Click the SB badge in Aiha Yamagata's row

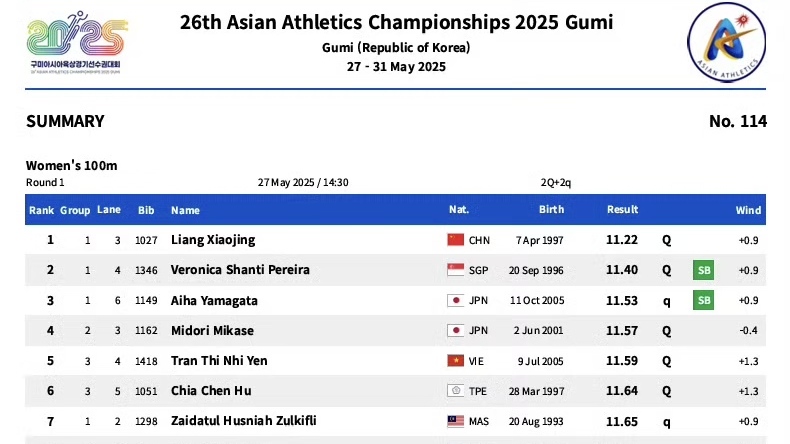[x=704, y=300]
